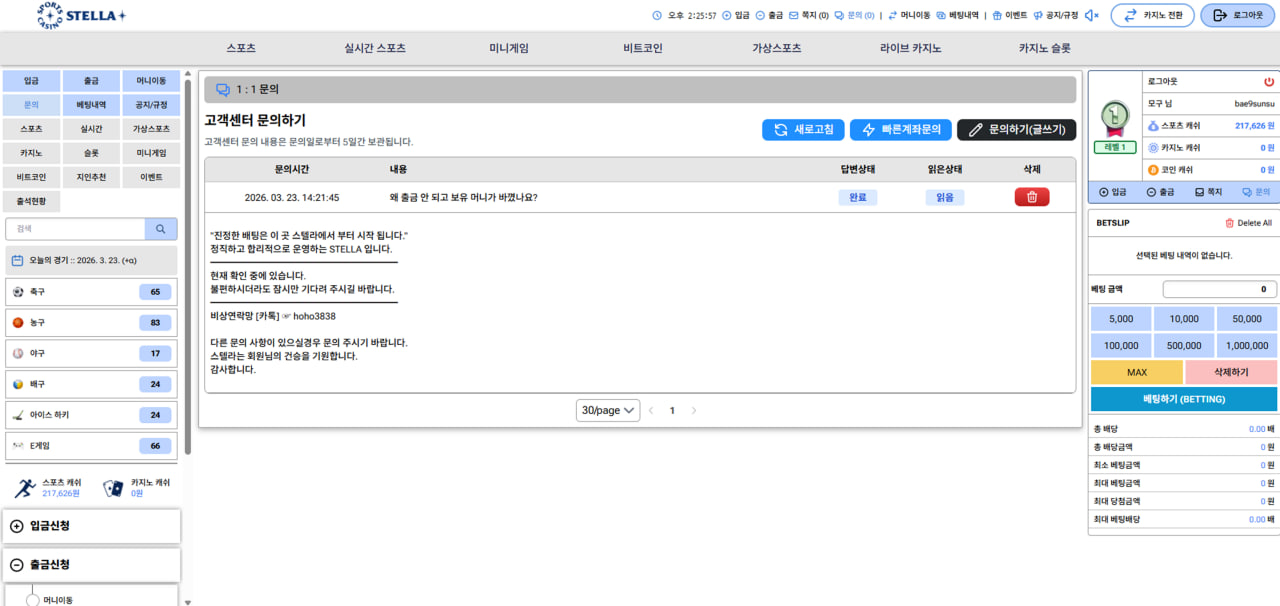Viewport: 1280px width, 606px height.
Task: Click 새로고침 refresh button
Action: [802, 130]
